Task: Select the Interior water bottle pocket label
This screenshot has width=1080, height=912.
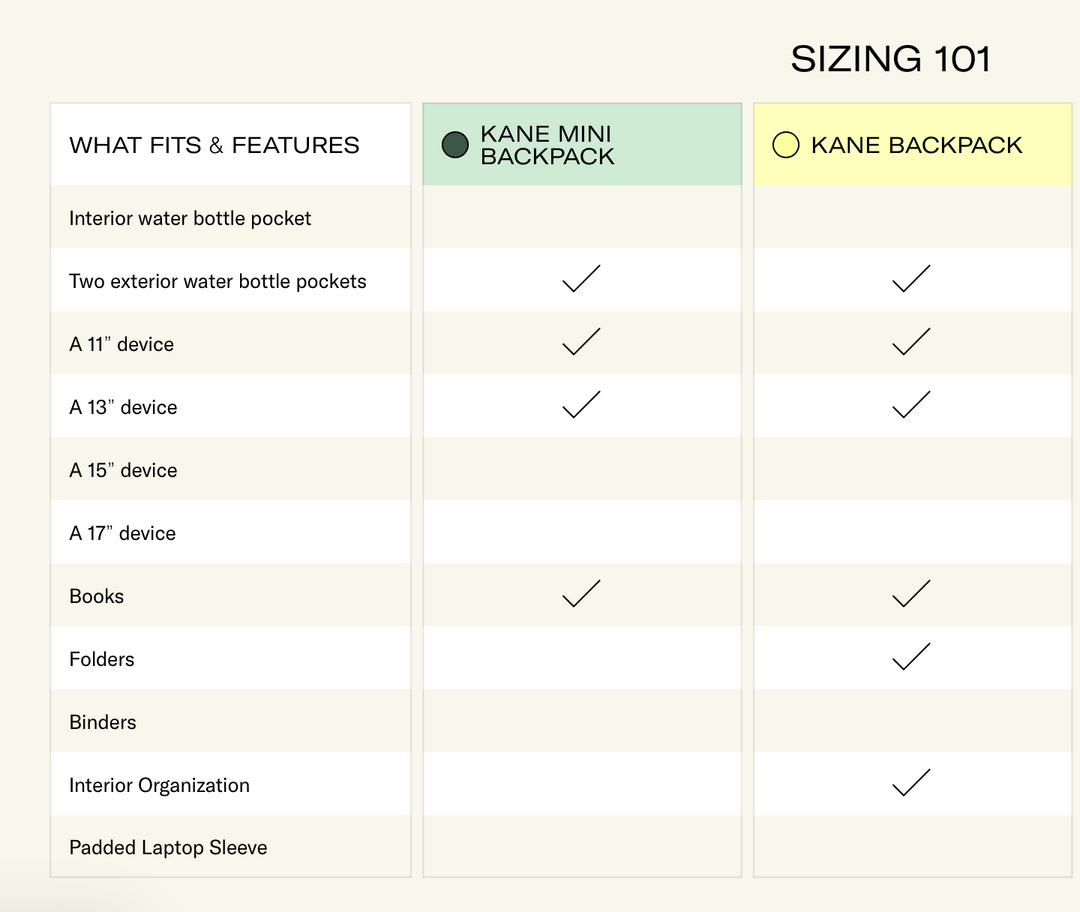Action: (x=190, y=218)
